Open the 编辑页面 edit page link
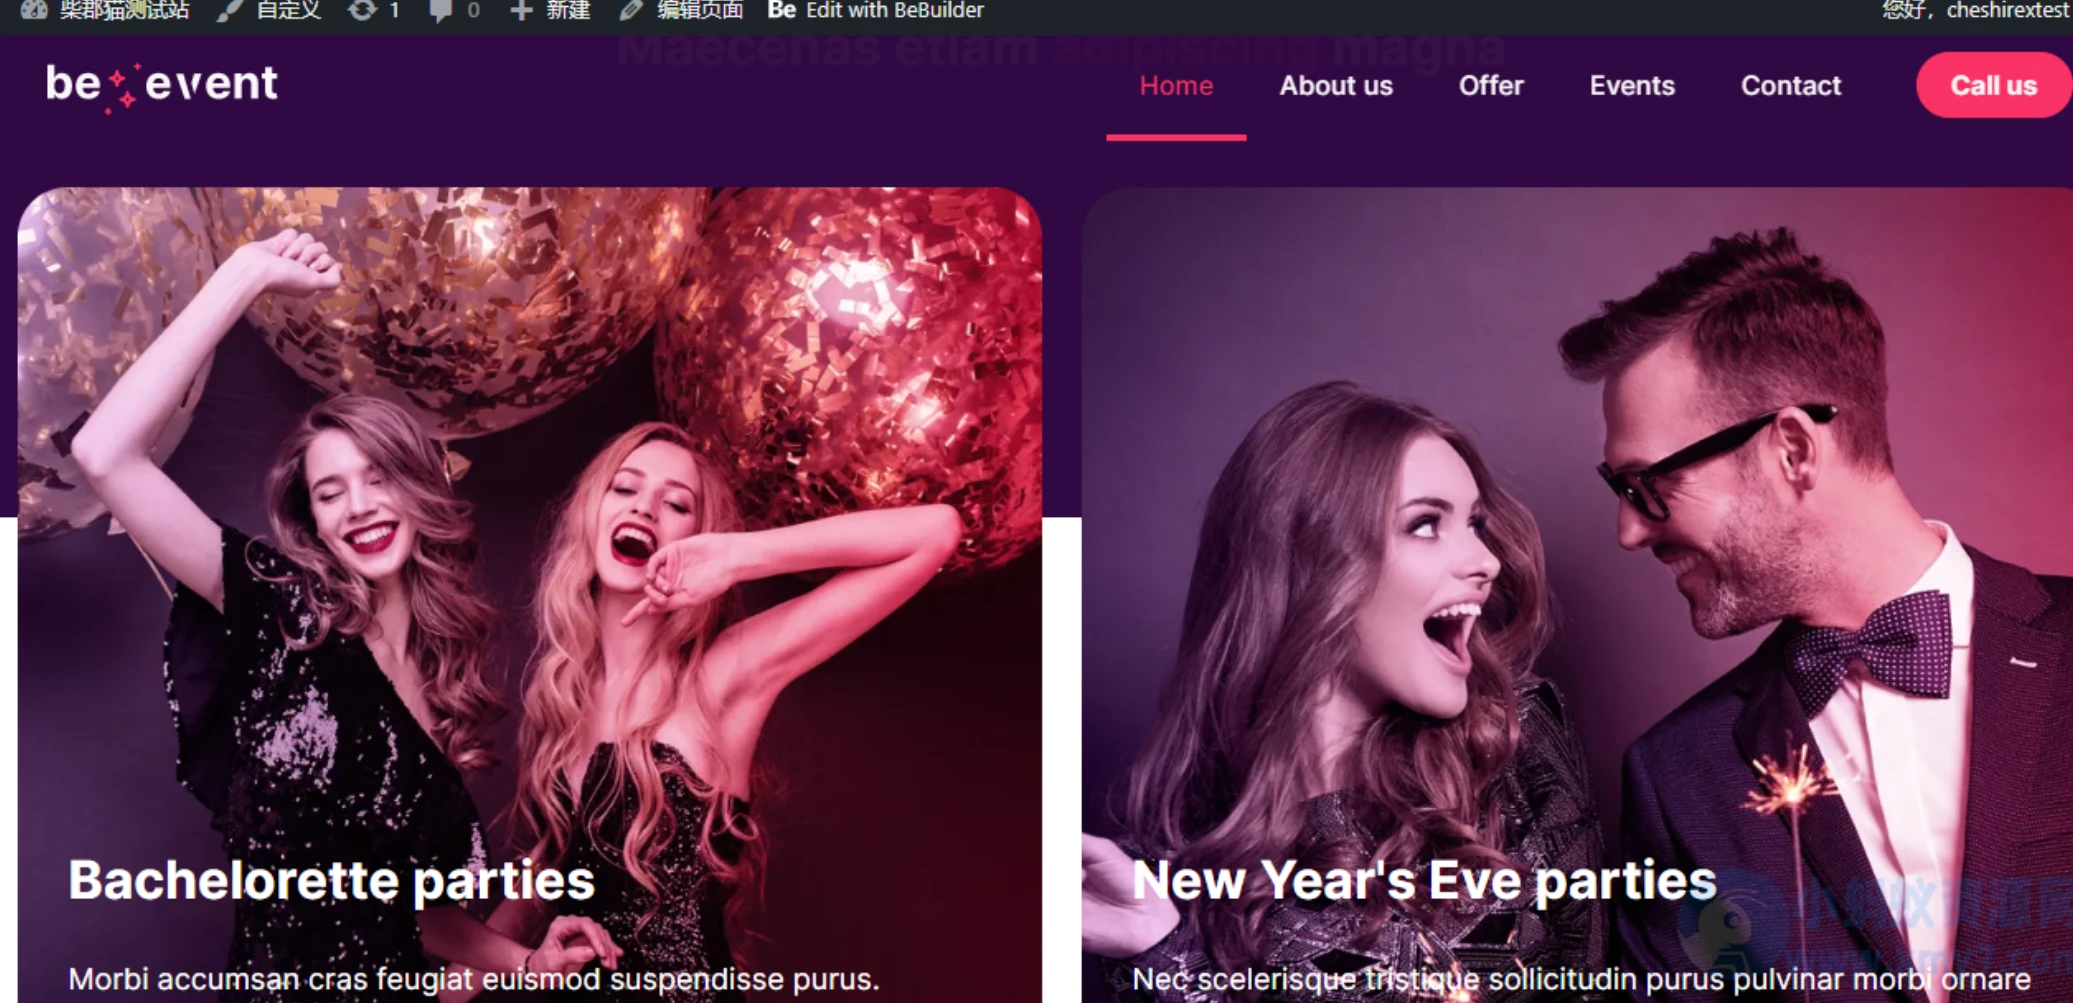The width and height of the screenshot is (2073, 1003). tap(700, 10)
